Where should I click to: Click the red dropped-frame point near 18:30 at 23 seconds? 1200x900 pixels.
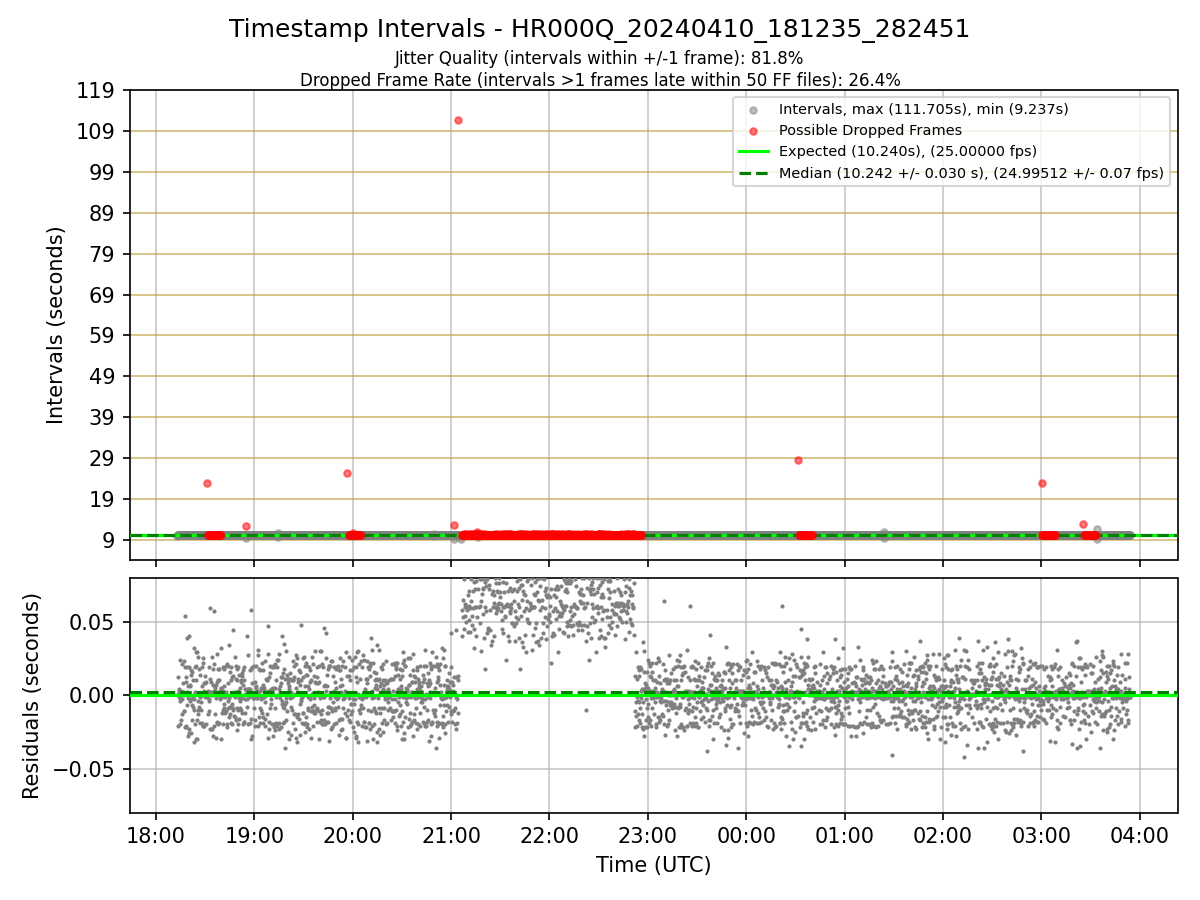coord(207,483)
